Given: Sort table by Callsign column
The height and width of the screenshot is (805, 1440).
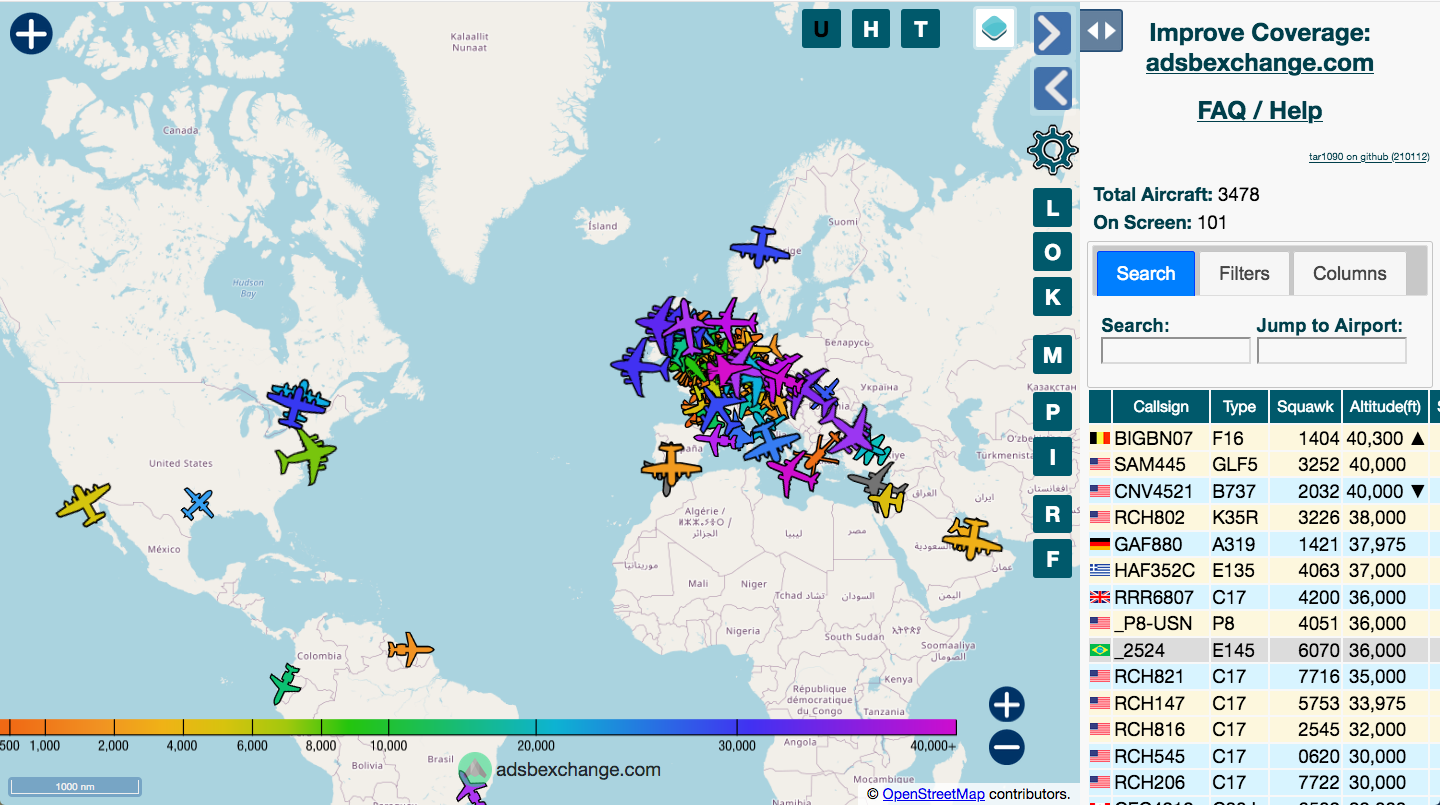Looking at the screenshot, I should tap(1161, 406).
